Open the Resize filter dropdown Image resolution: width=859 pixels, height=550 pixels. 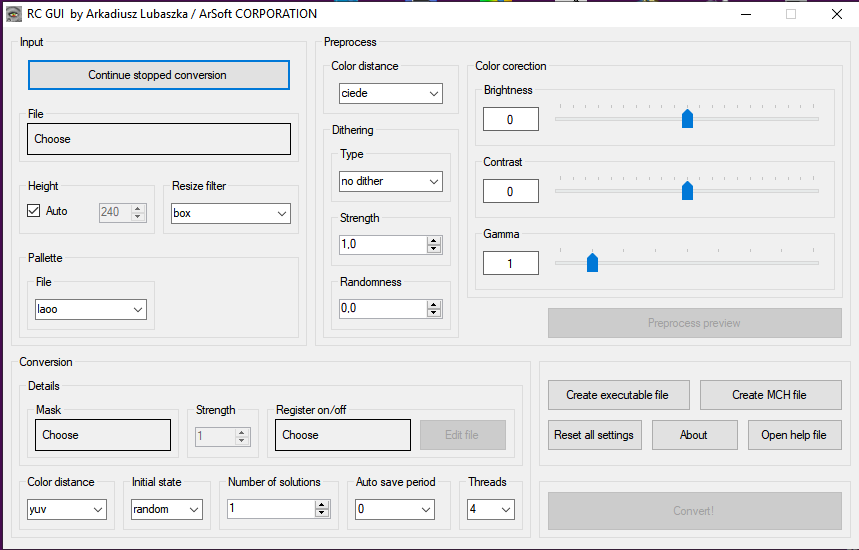pyautogui.click(x=231, y=213)
